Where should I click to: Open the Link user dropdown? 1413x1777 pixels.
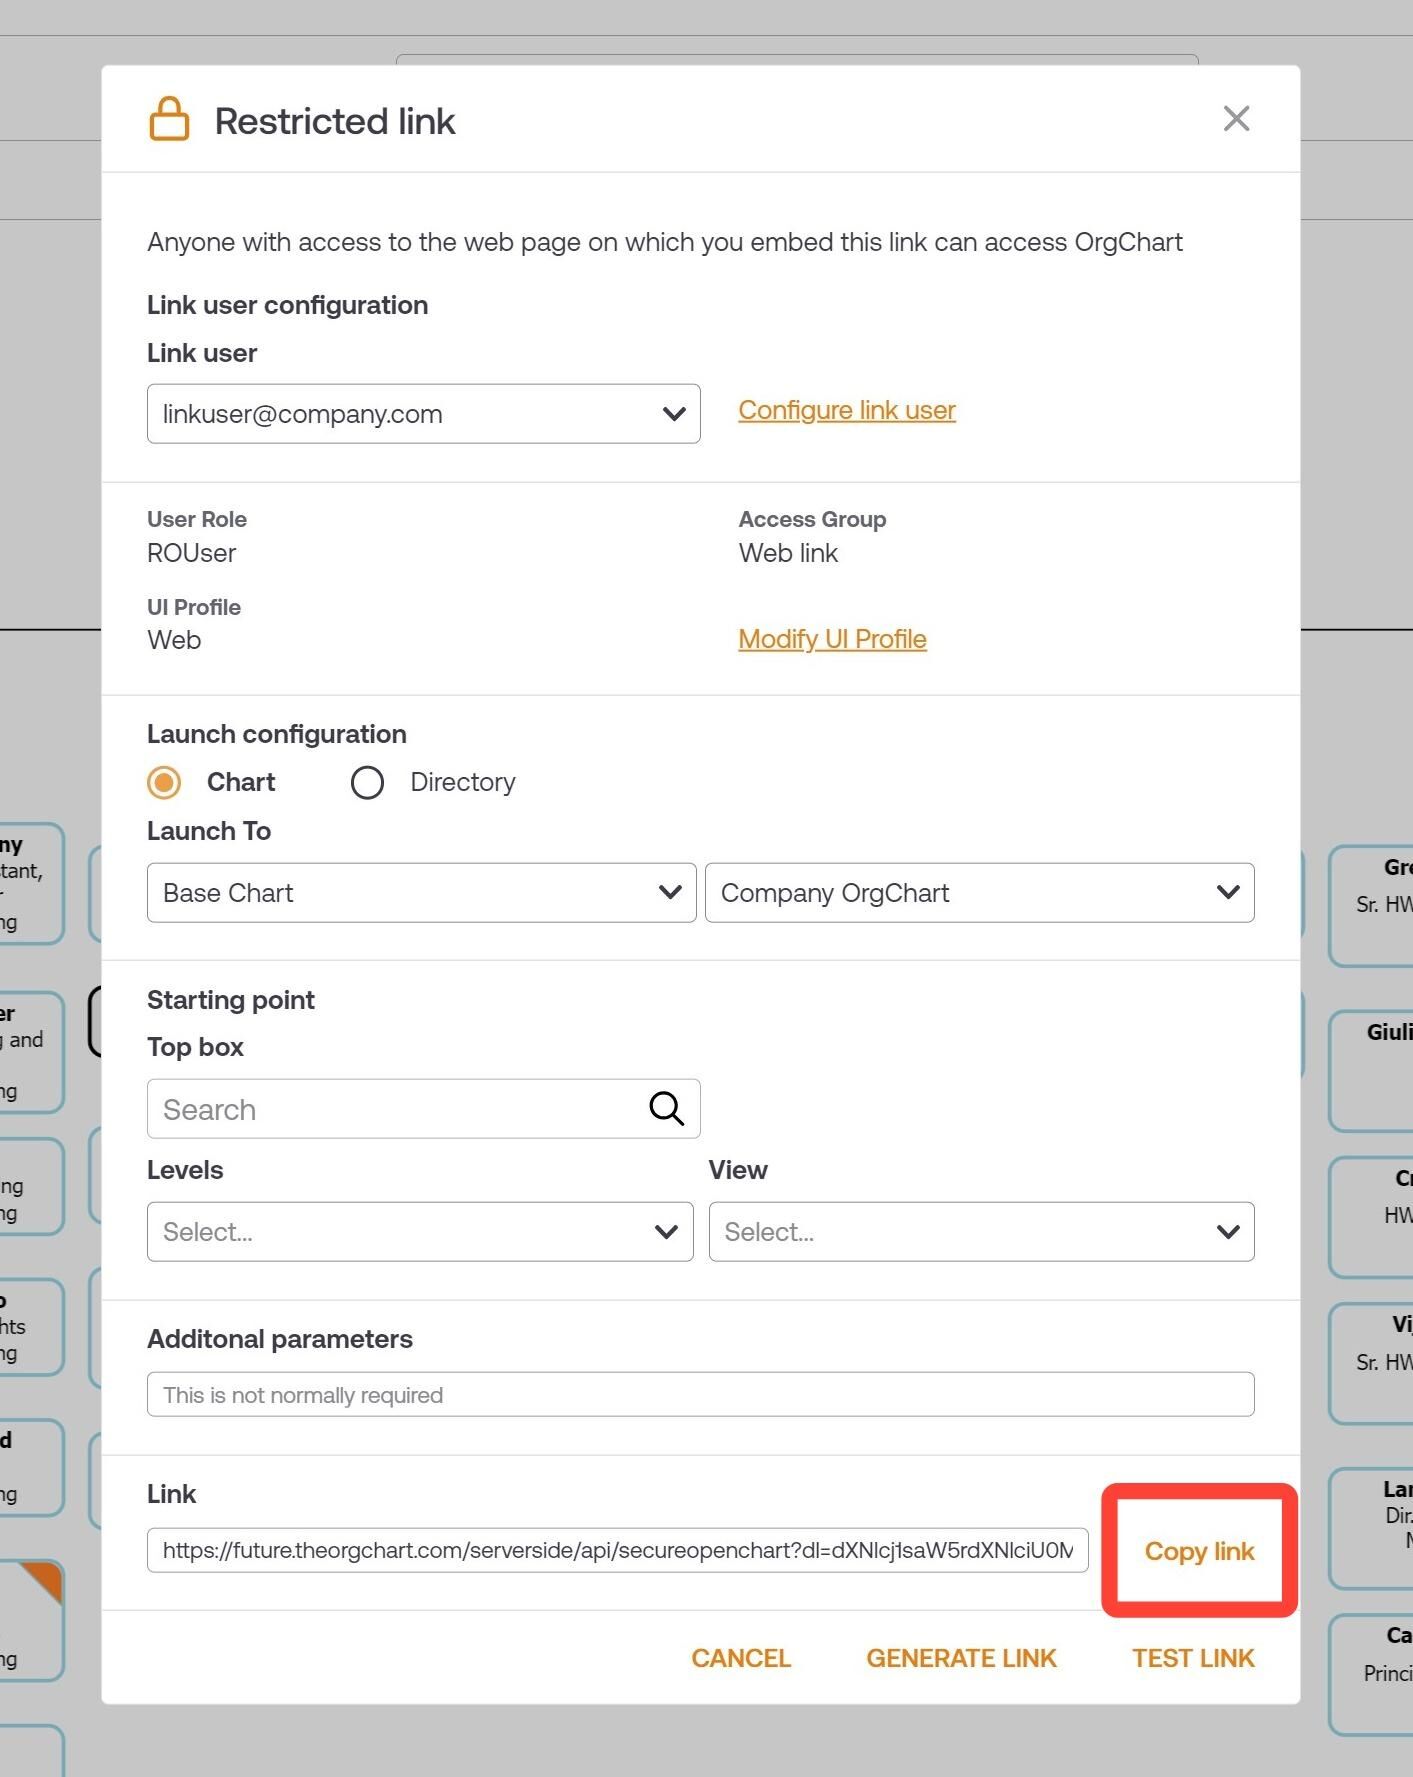[423, 414]
